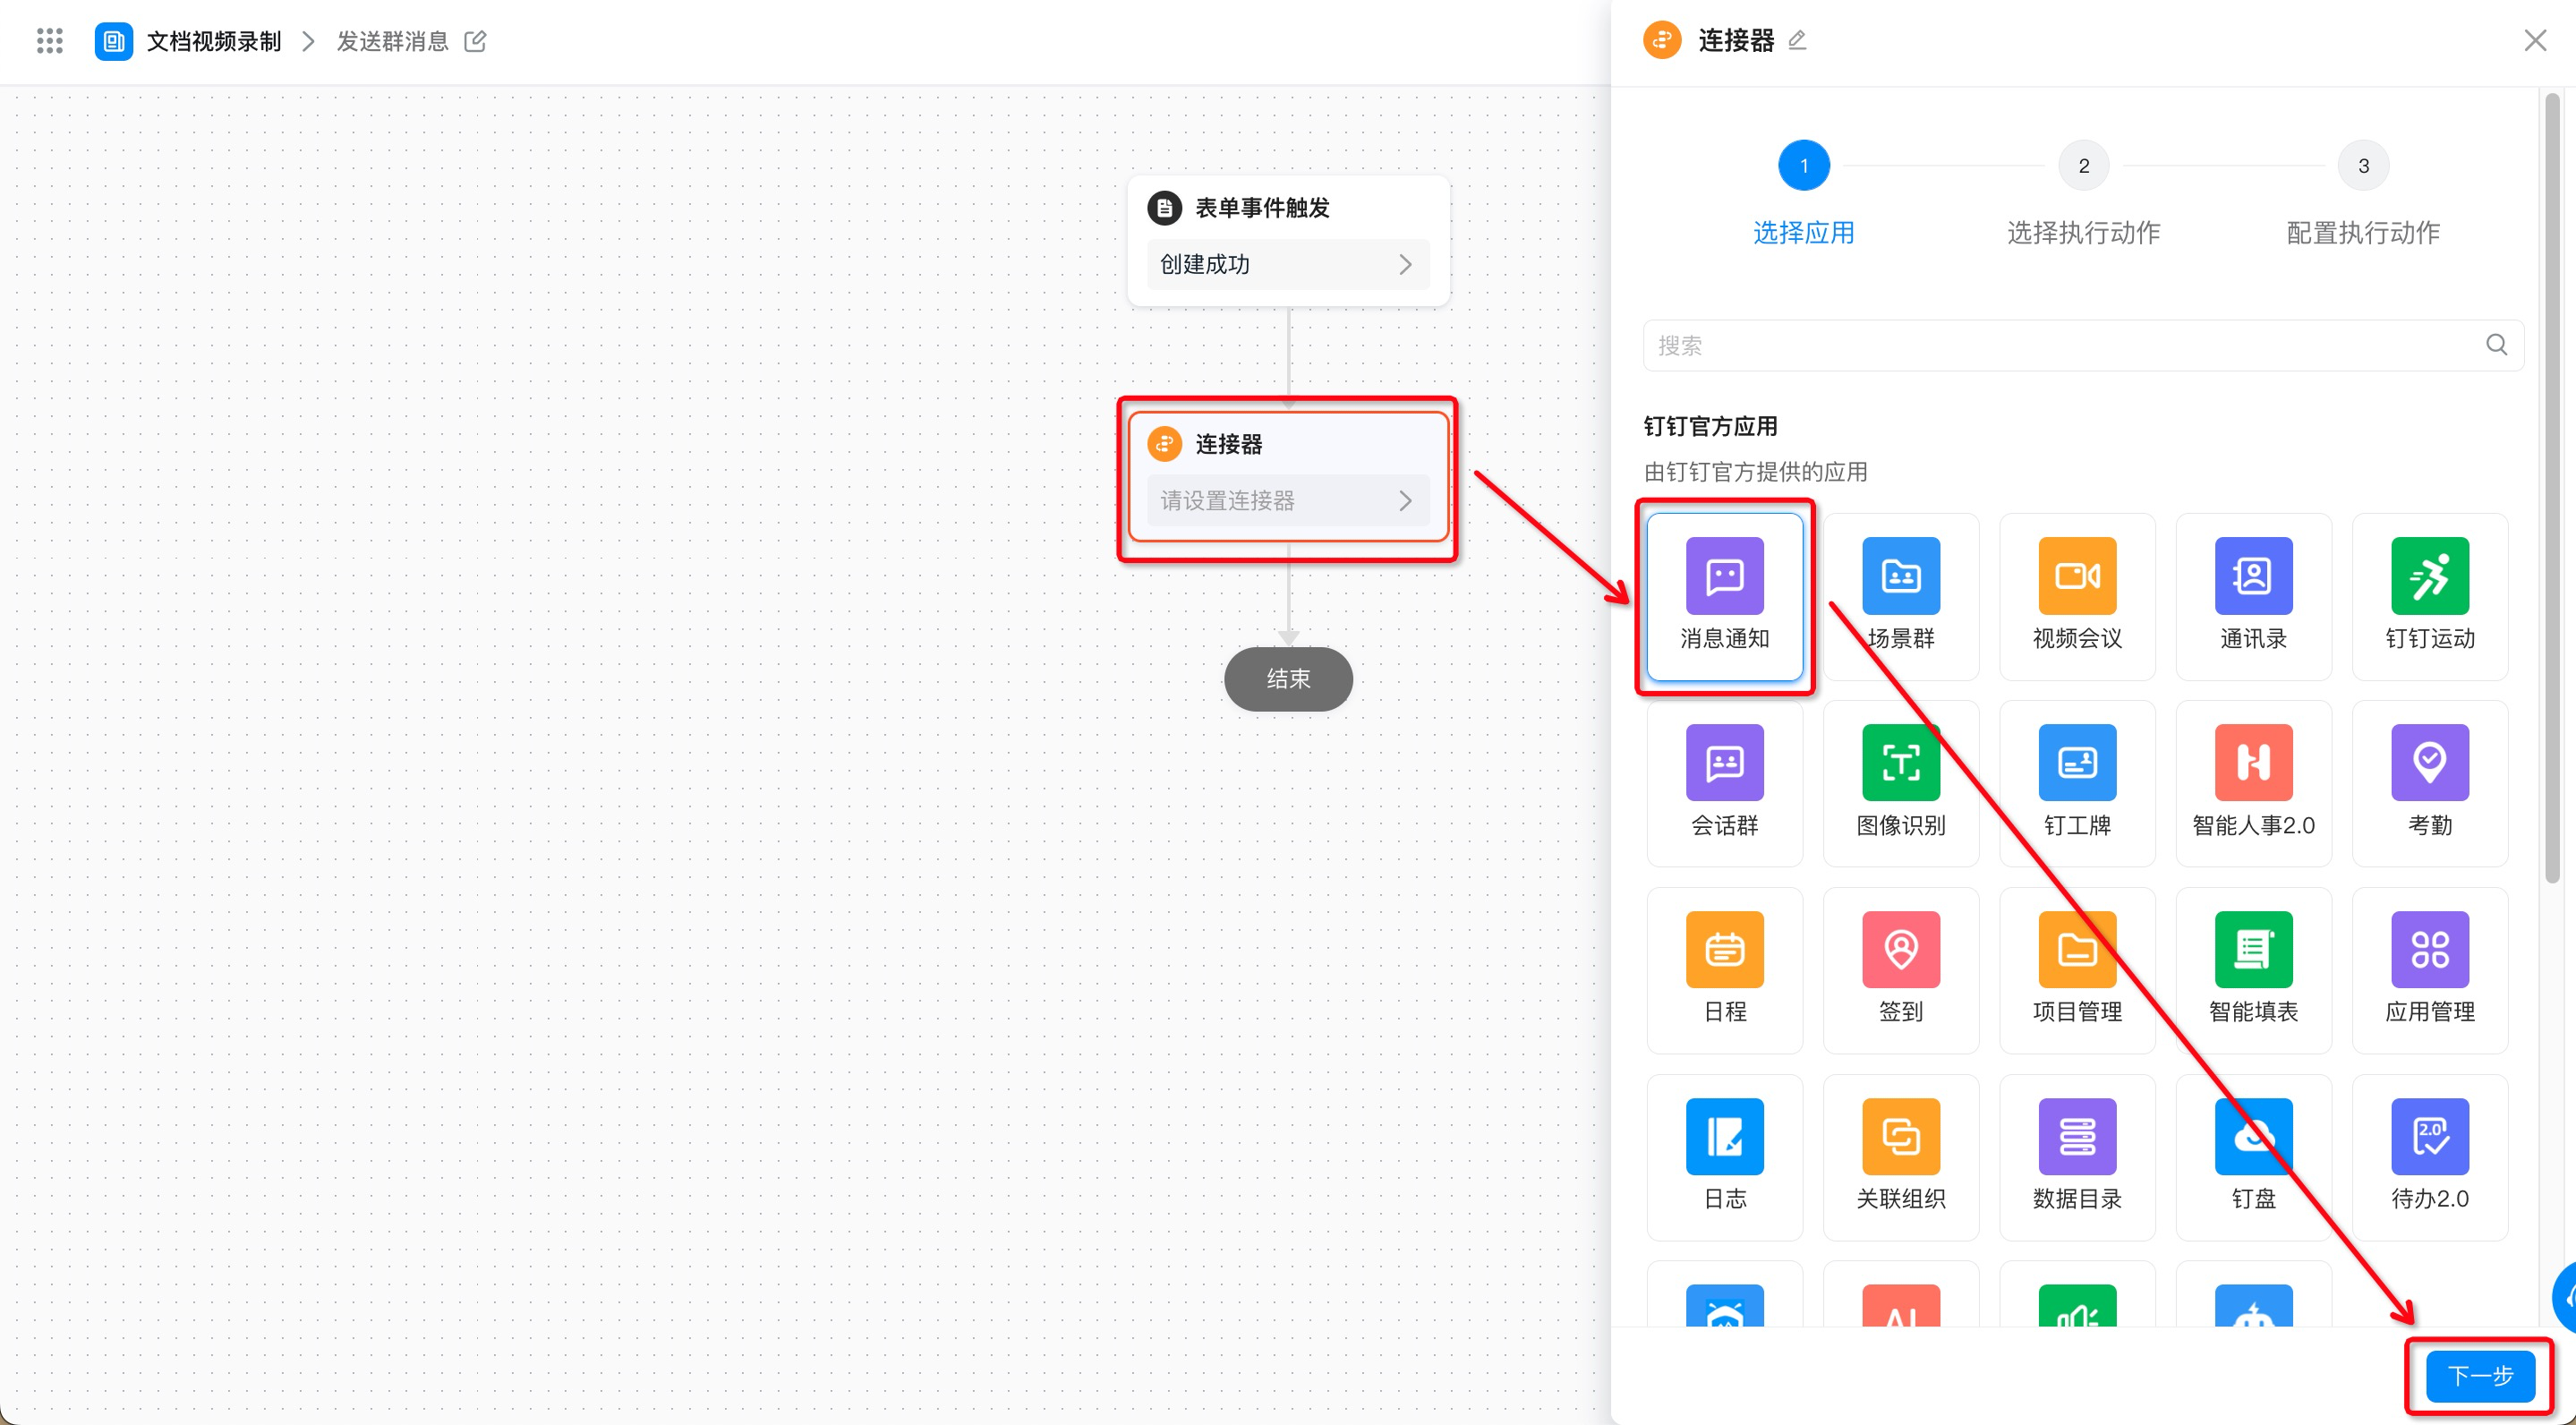Rename the 连接器 panel title pencil icon
This screenshot has height=1425, width=2576.
[1797, 40]
